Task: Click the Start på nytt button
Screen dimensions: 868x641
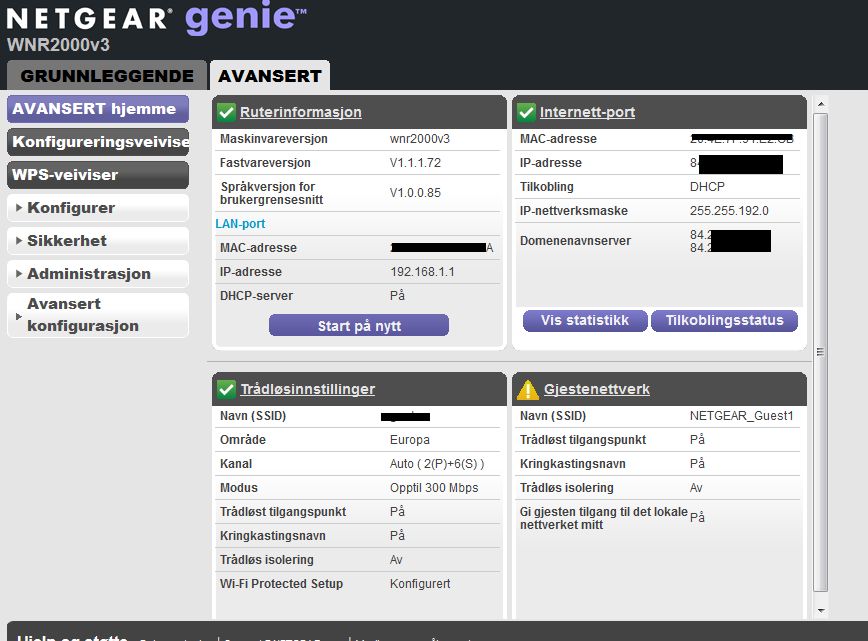Action: click(359, 325)
